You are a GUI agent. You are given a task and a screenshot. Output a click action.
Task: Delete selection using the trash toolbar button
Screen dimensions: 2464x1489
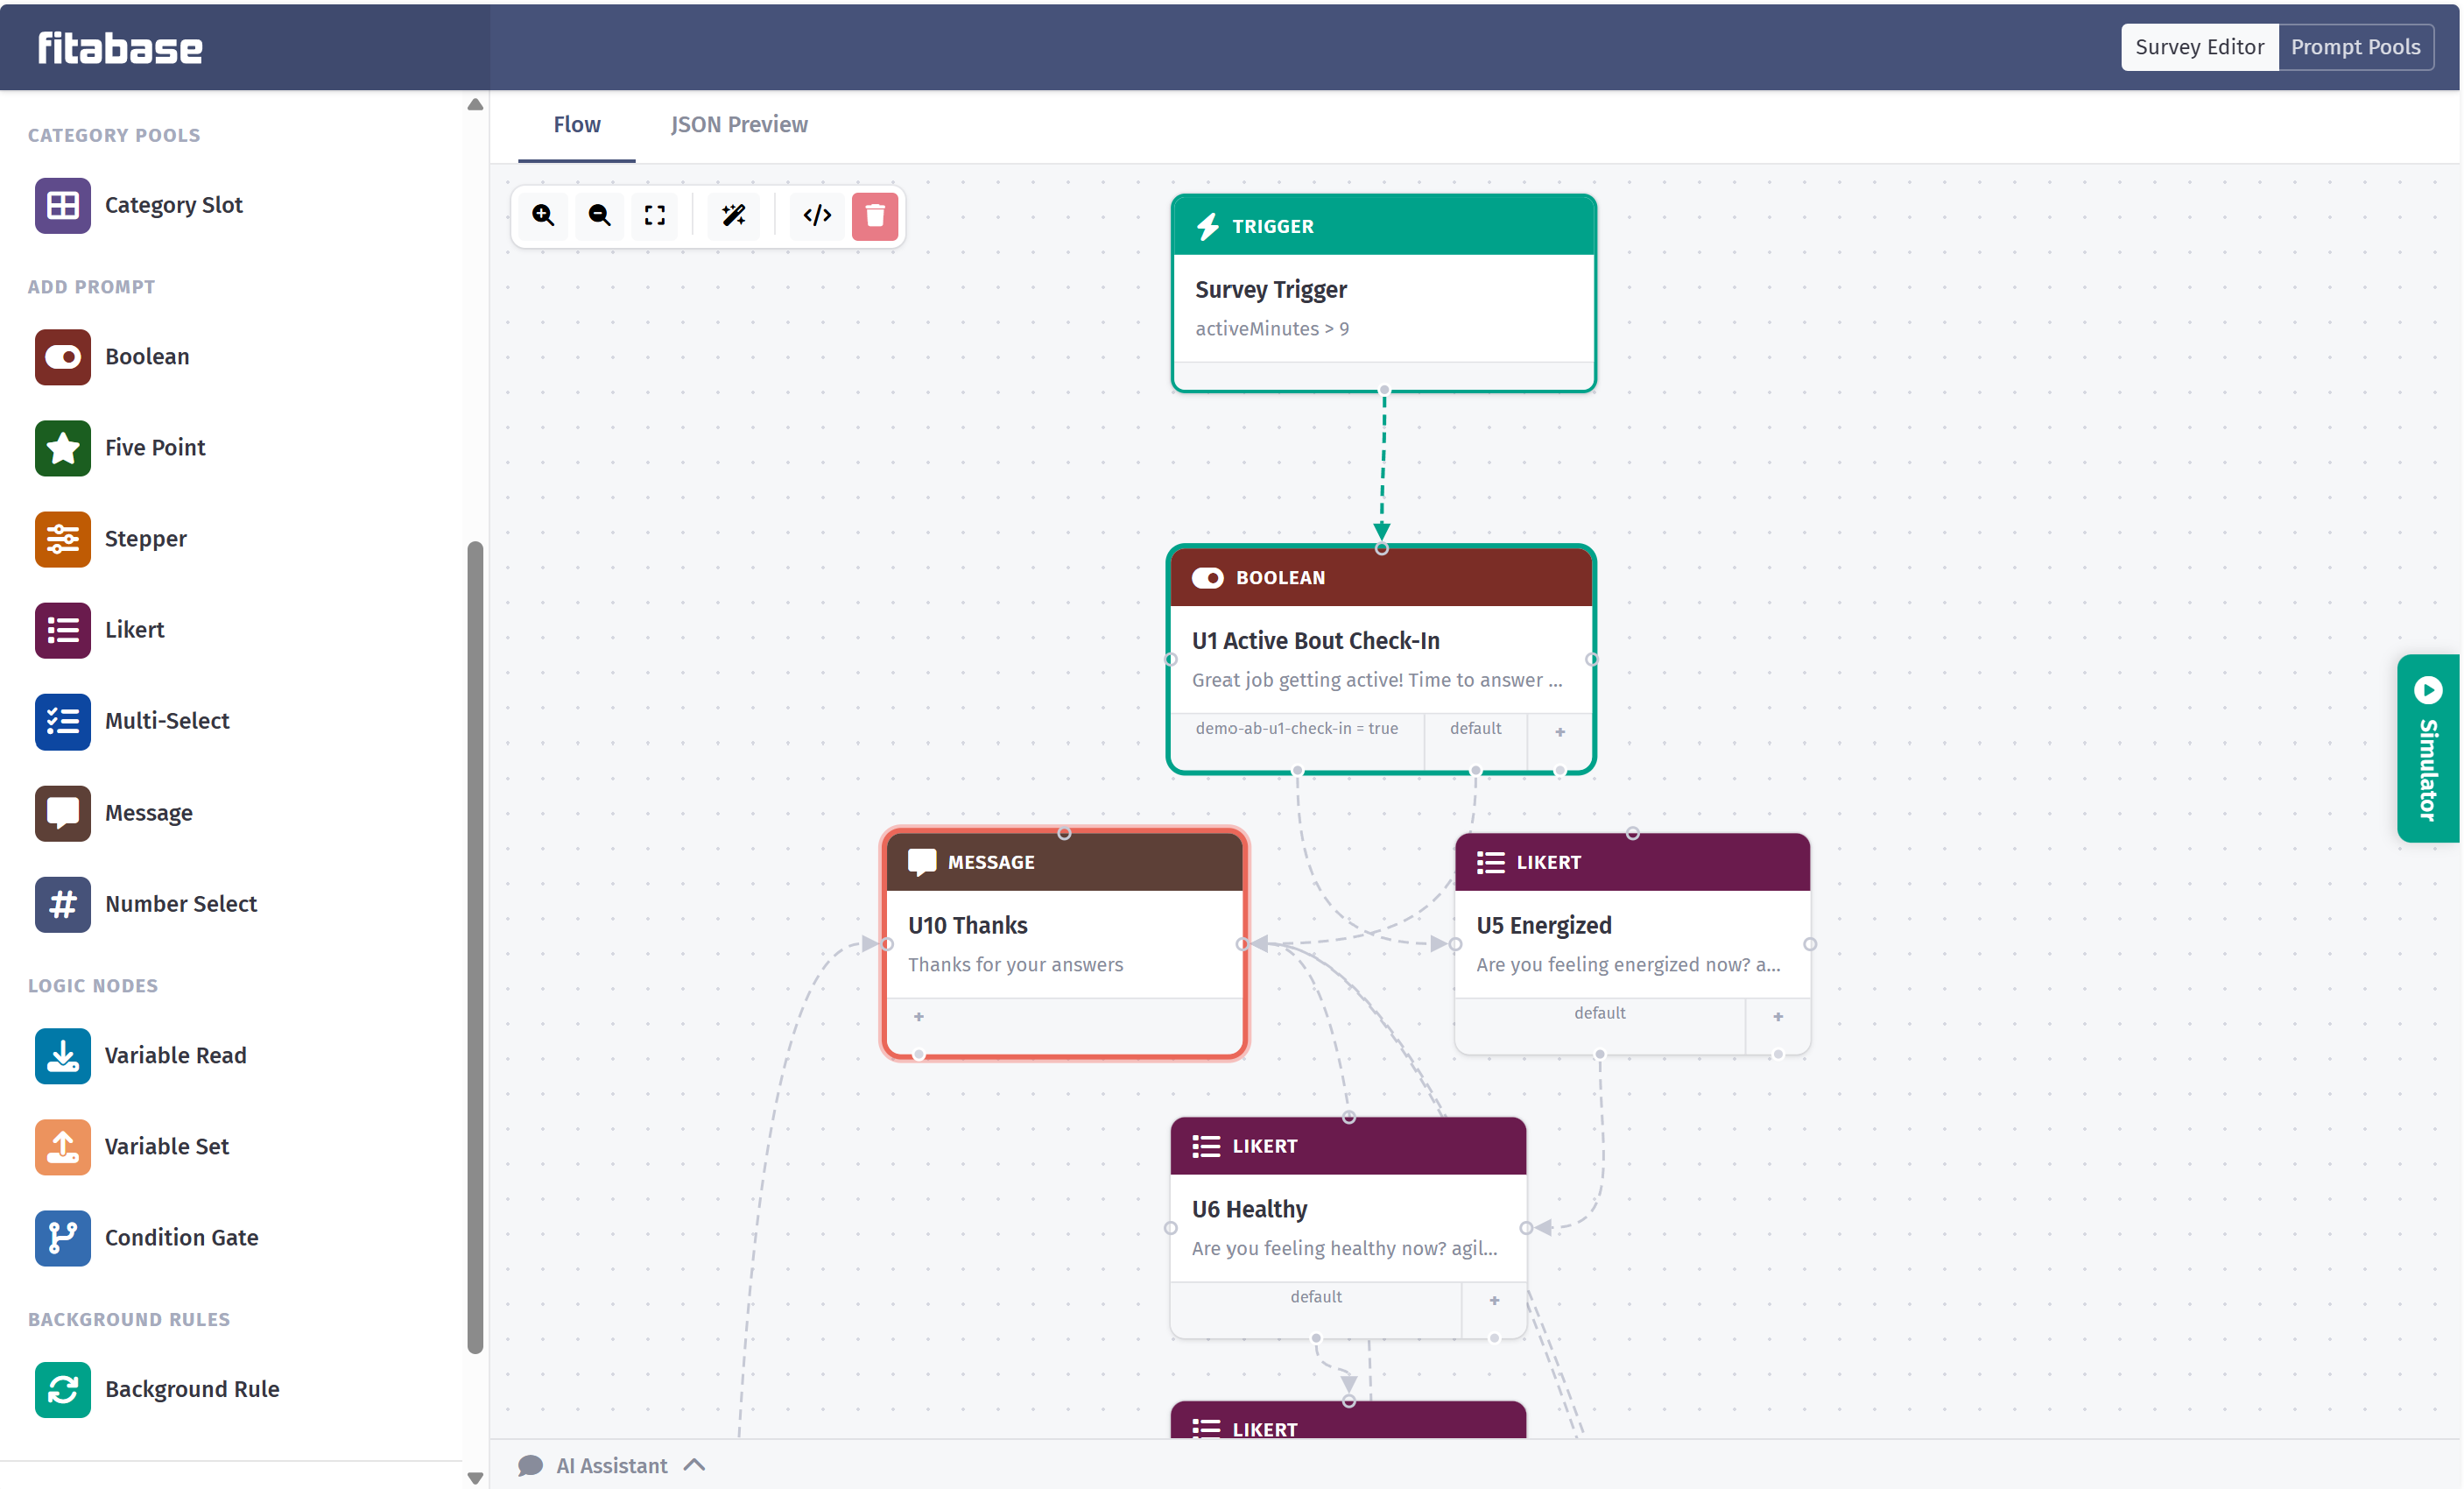pos(875,215)
